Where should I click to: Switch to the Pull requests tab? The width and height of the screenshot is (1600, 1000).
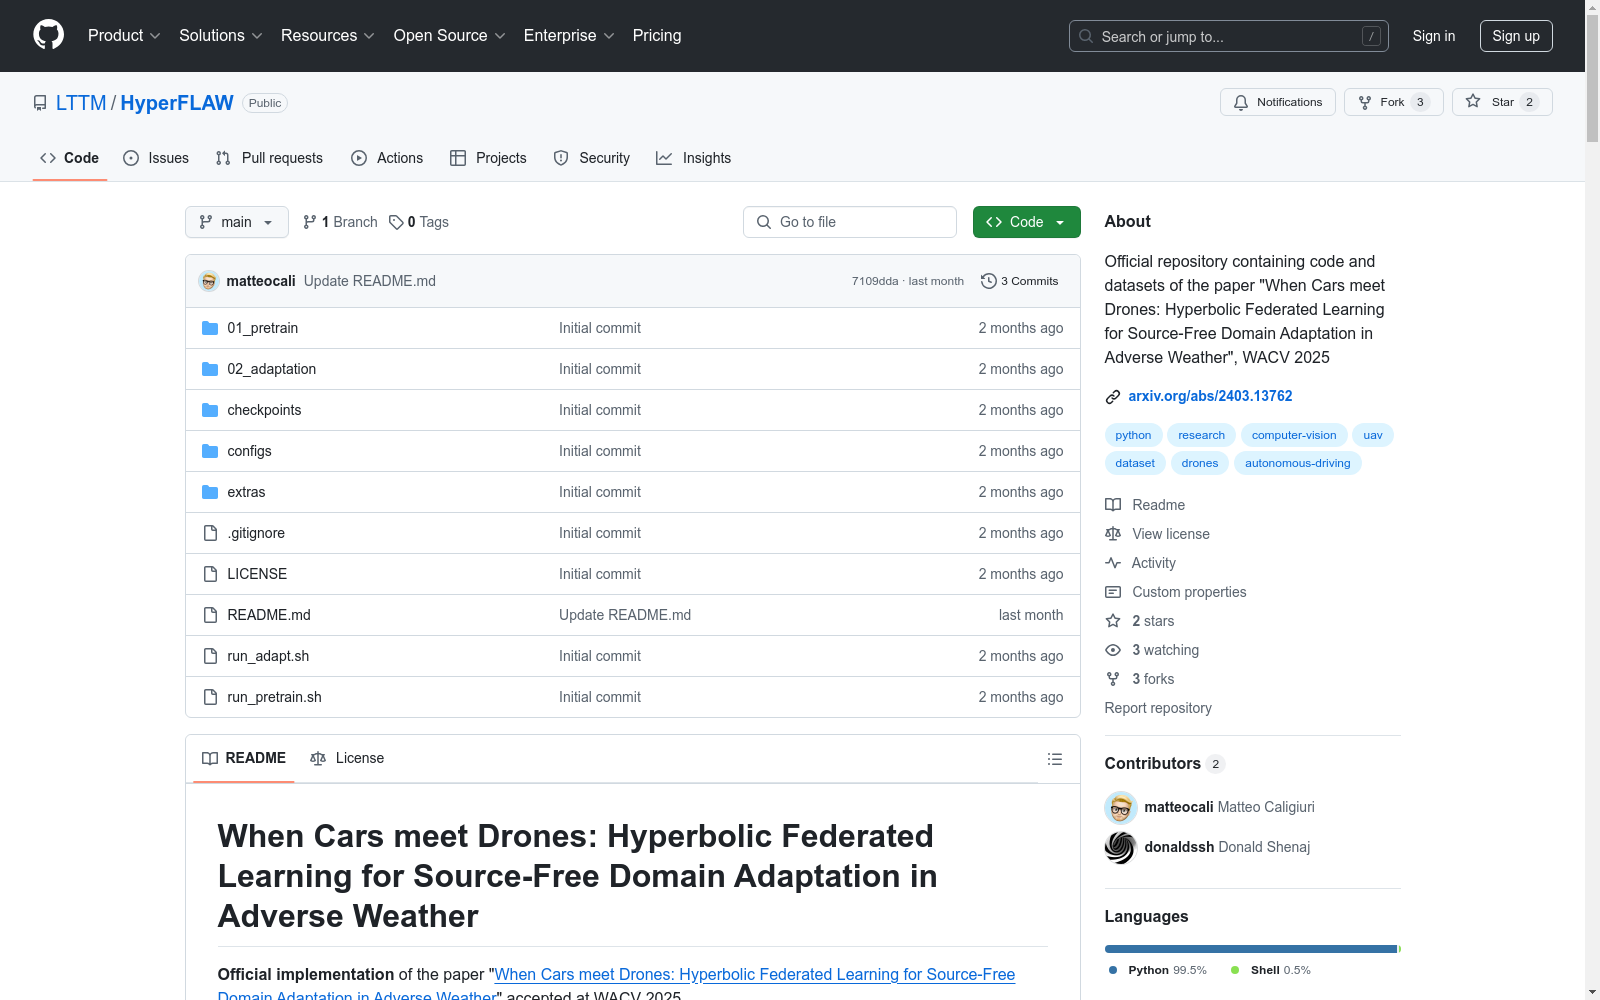coord(269,158)
